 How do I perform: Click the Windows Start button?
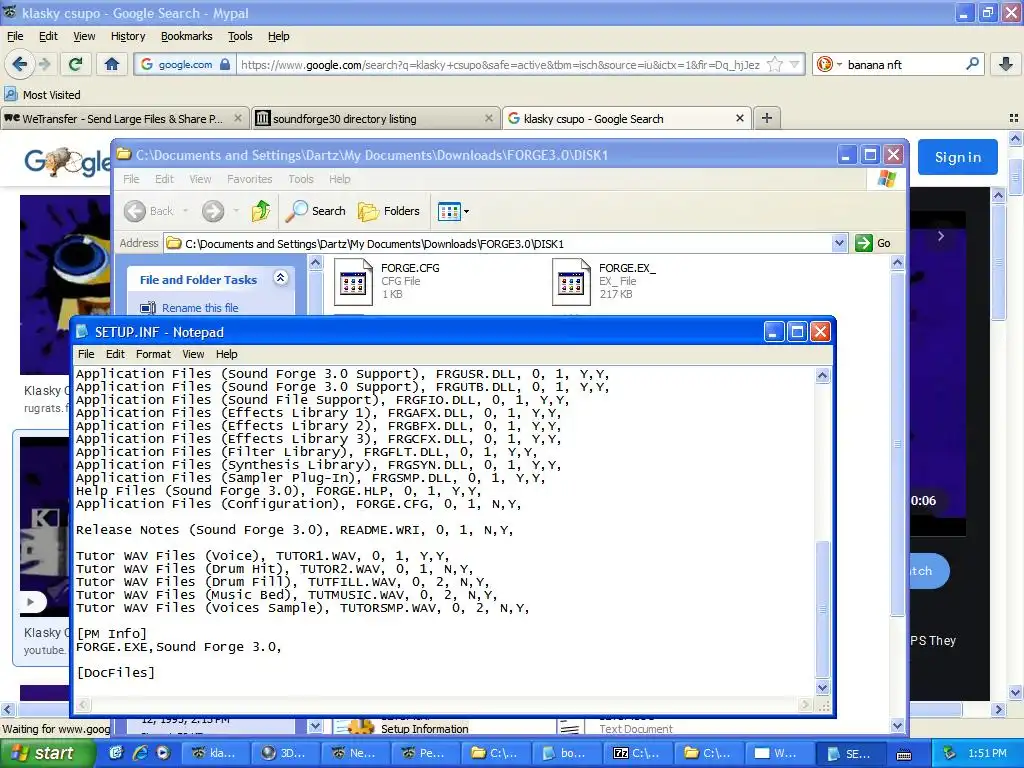46,753
